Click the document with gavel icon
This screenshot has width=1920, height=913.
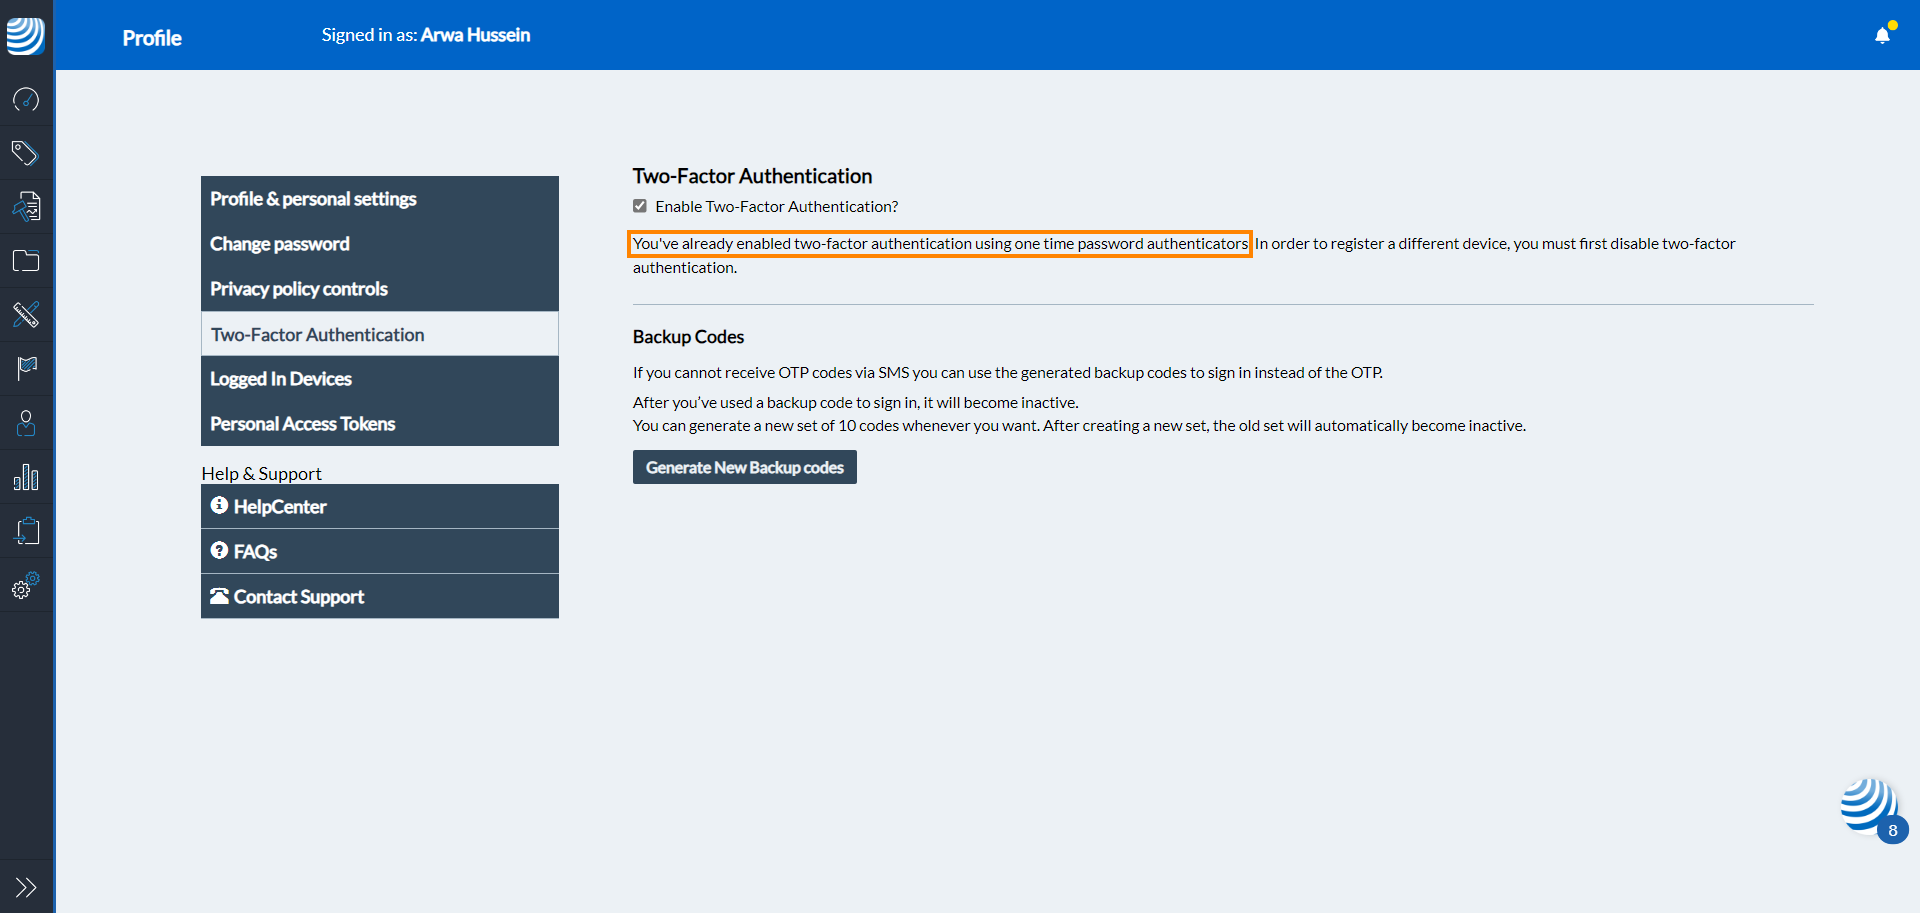(x=26, y=207)
